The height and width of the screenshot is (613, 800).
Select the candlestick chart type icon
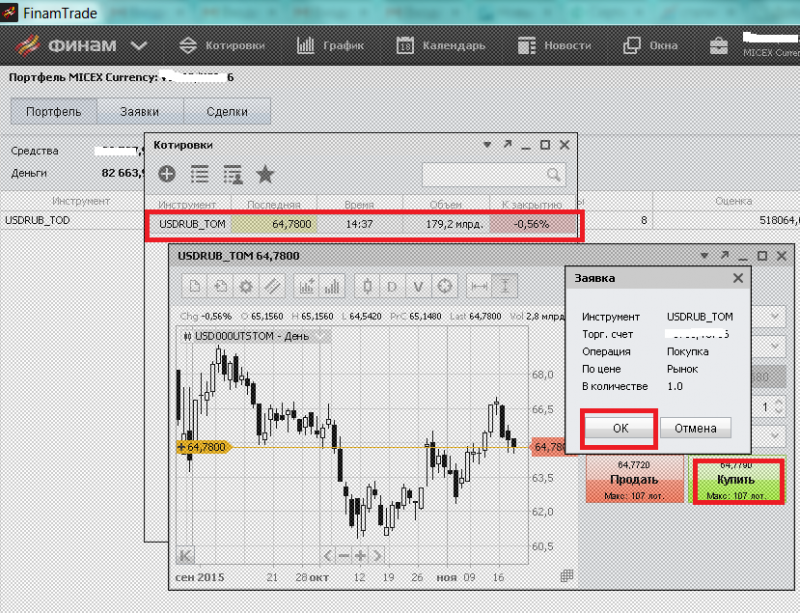[x=367, y=286]
